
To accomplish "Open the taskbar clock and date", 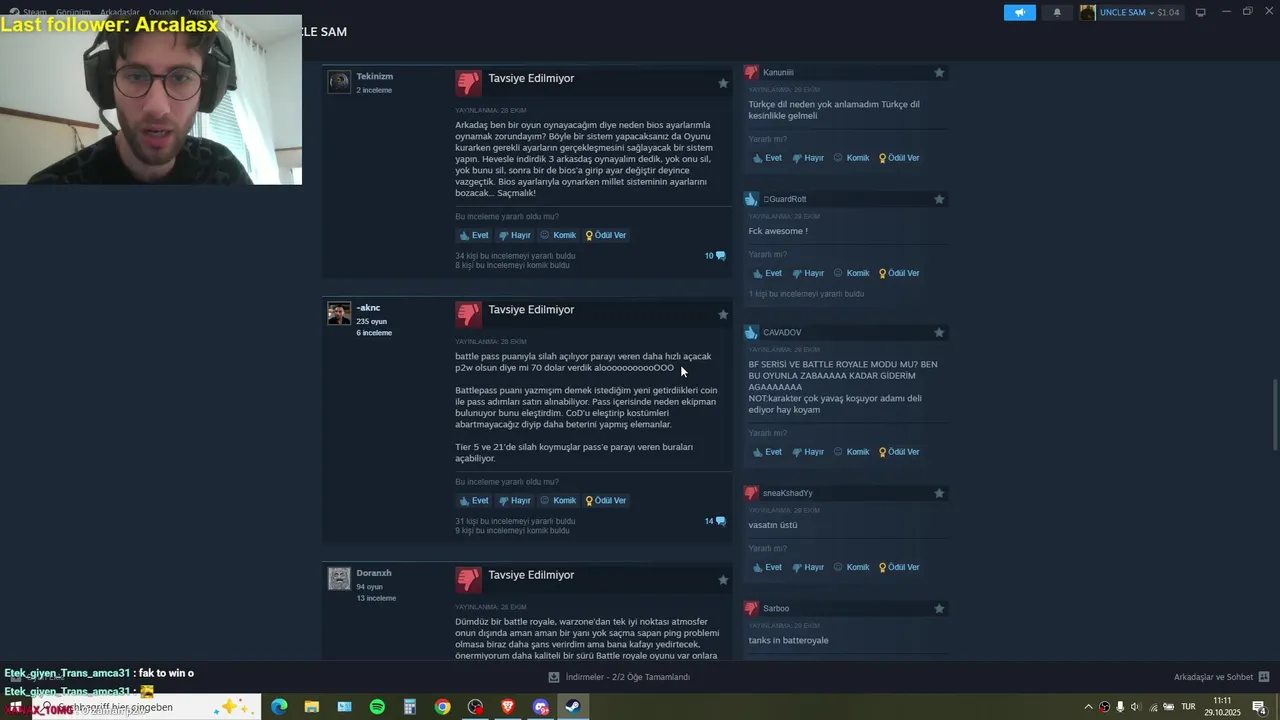I will (x=1222, y=707).
